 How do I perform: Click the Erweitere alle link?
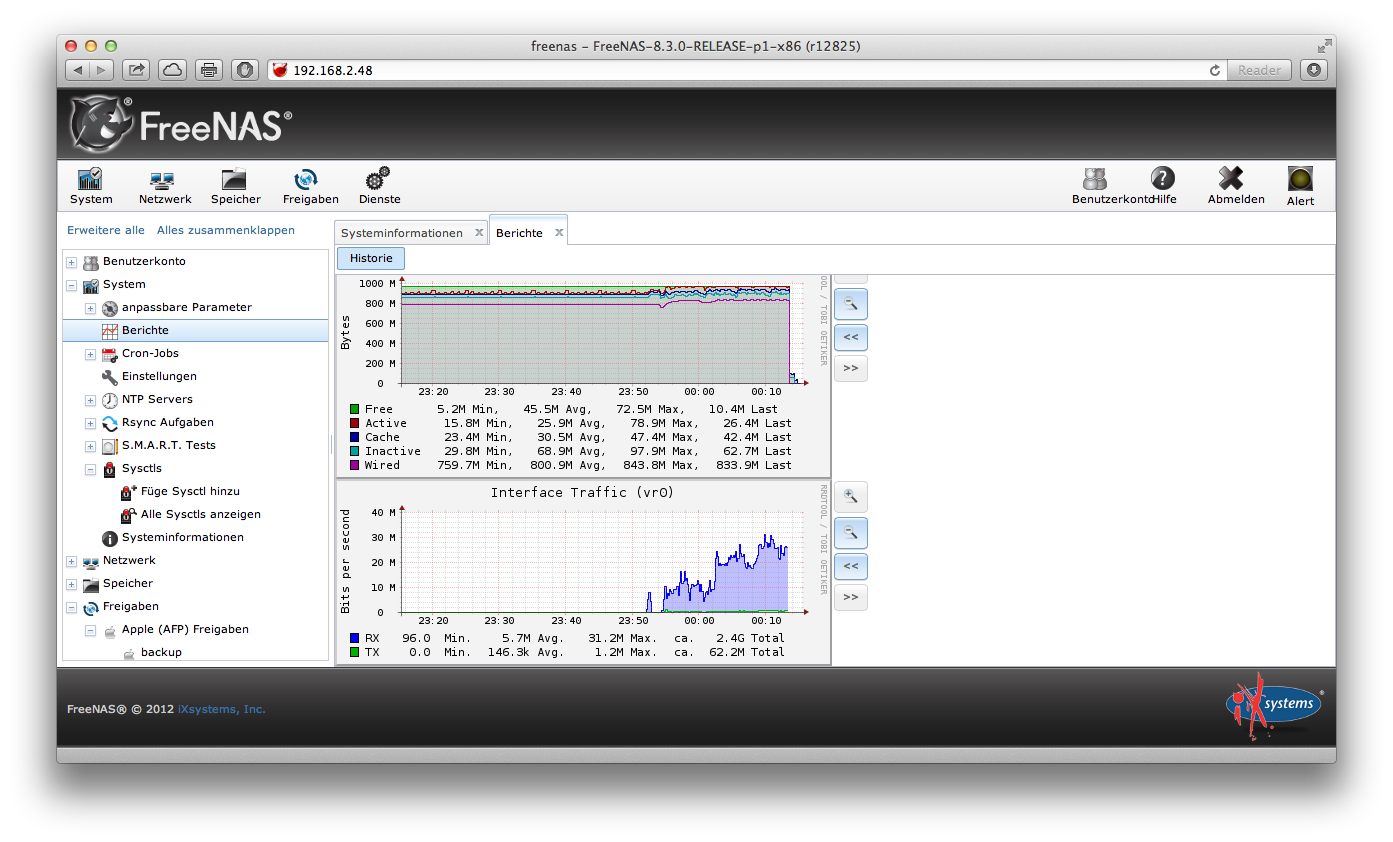tap(105, 230)
